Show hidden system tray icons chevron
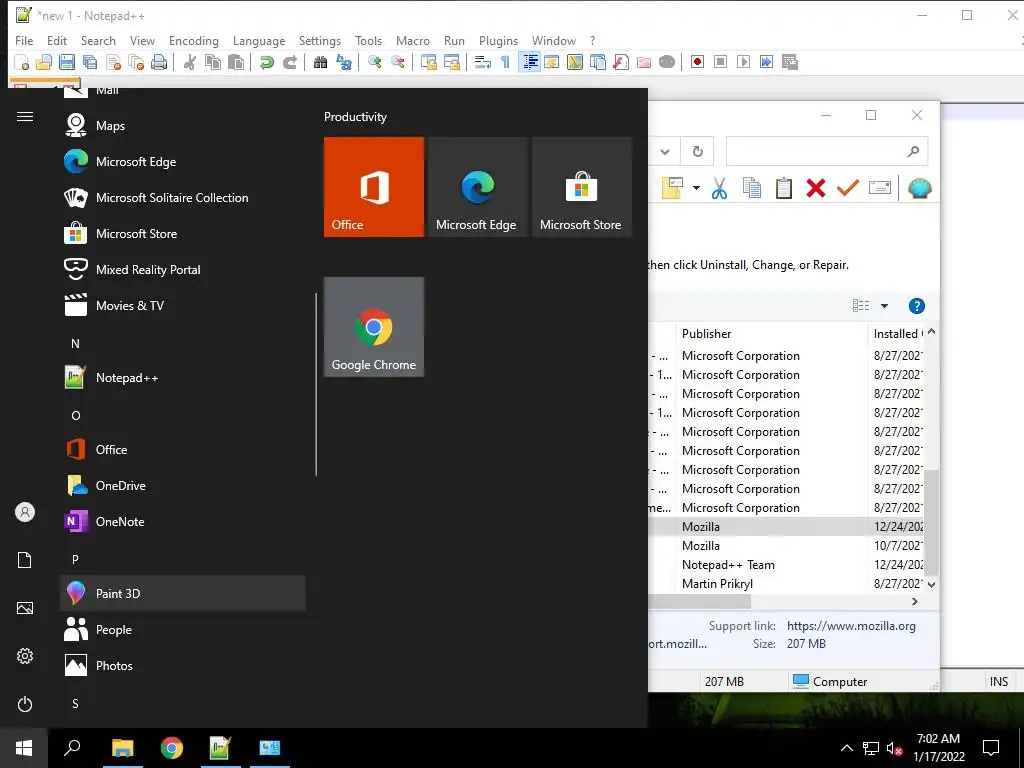1024x768 pixels. pos(846,748)
